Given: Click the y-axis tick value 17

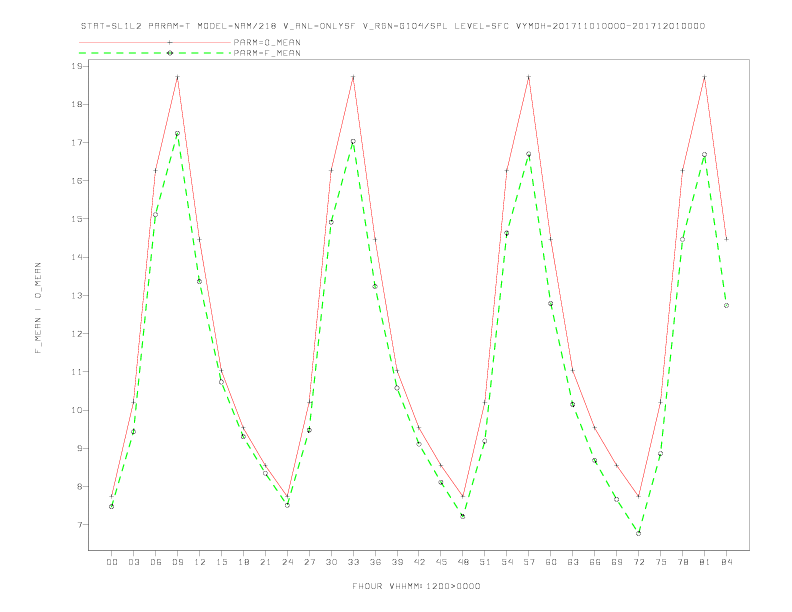Looking at the screenshot, I should 77,142.
